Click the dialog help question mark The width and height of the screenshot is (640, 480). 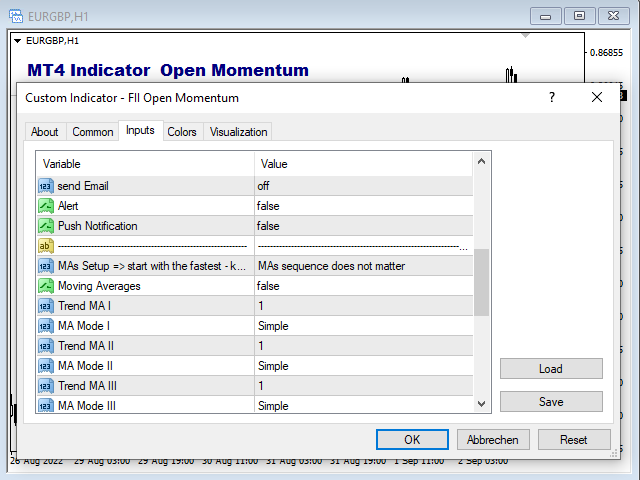tap(552, 97)
